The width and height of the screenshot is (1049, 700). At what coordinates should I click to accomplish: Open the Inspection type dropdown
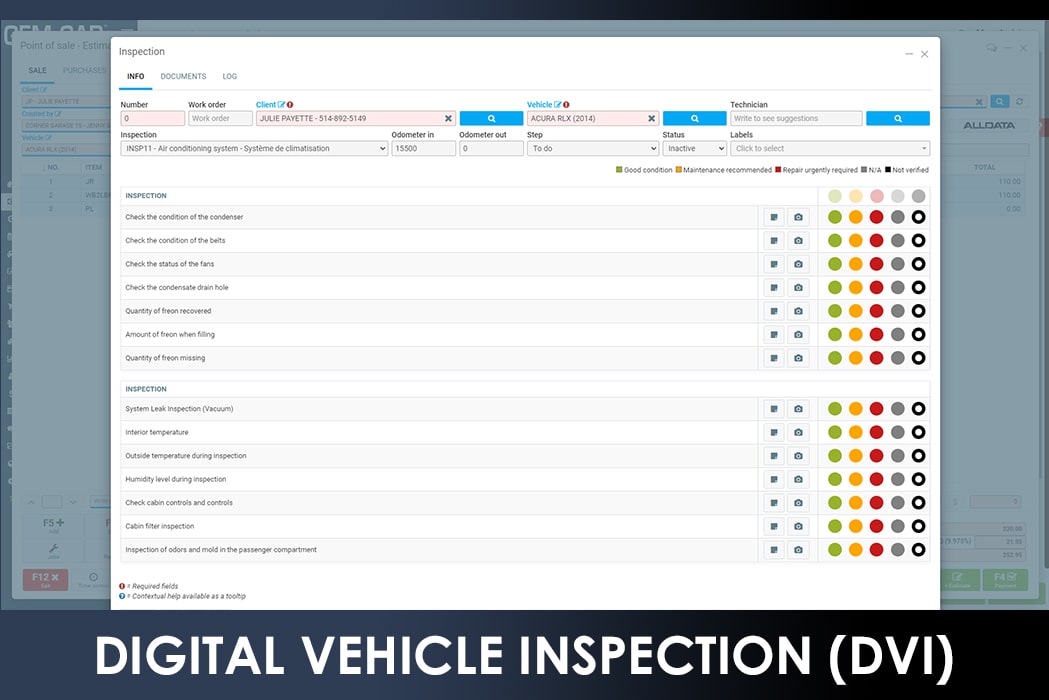click(254, 148)
